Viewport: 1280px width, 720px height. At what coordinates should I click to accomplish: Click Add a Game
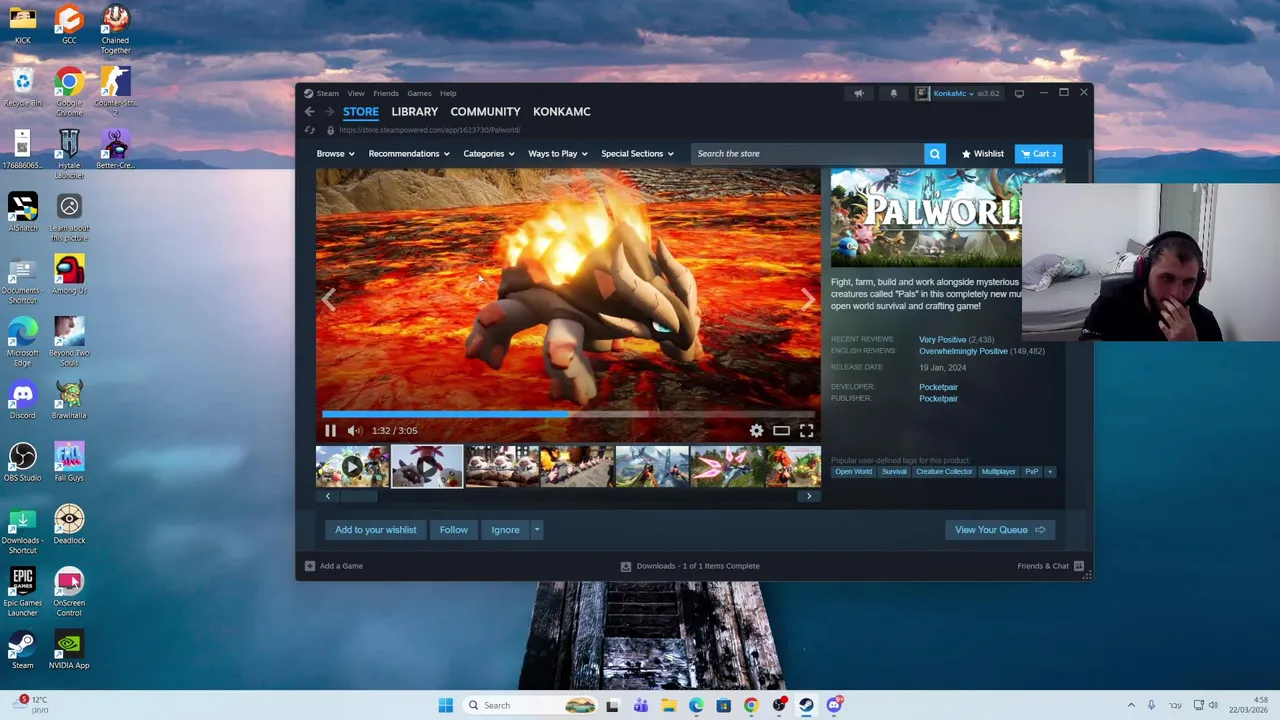point(334,566)
